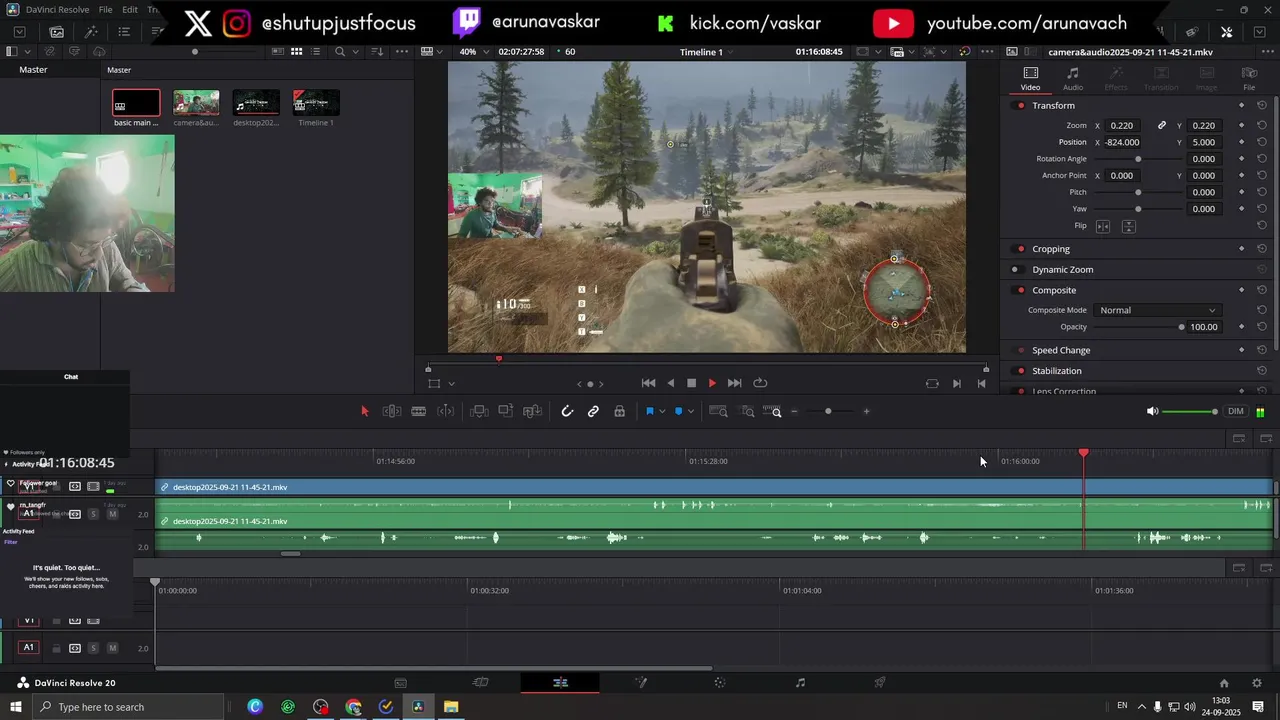
Task: Go to first frame of timeline
Action: 648,383
